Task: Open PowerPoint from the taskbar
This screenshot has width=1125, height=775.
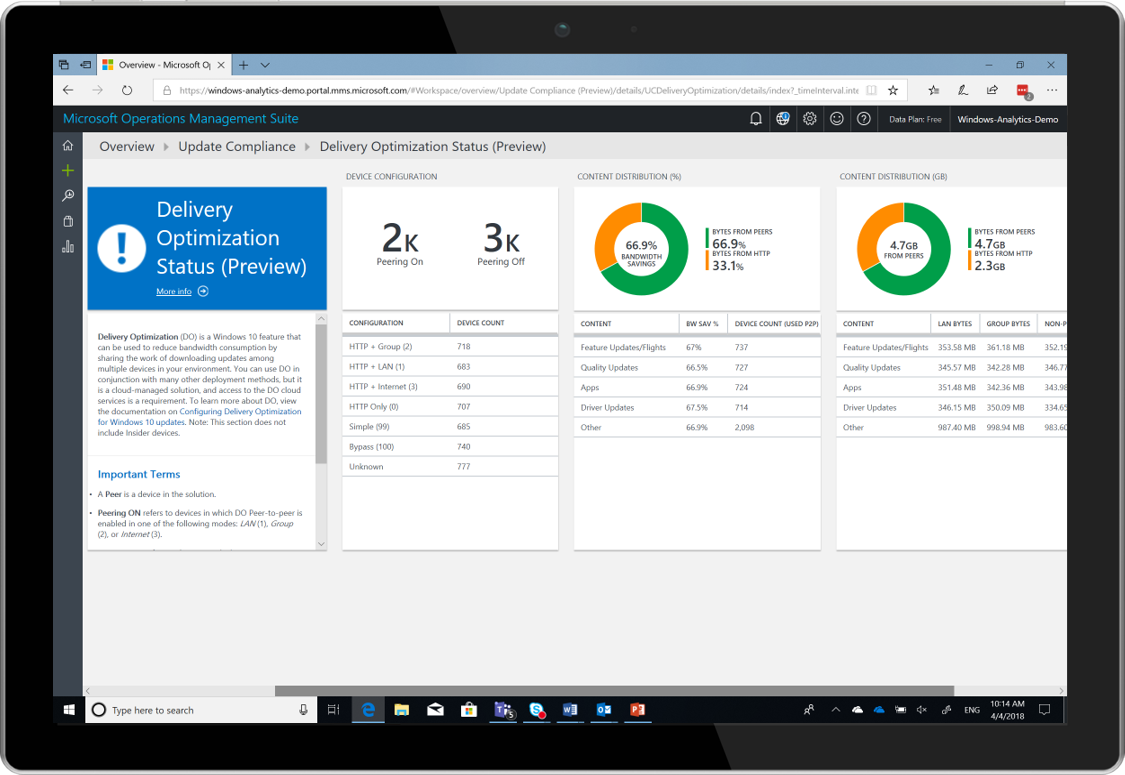Action: pyautogui.click(x=638, y=710)
